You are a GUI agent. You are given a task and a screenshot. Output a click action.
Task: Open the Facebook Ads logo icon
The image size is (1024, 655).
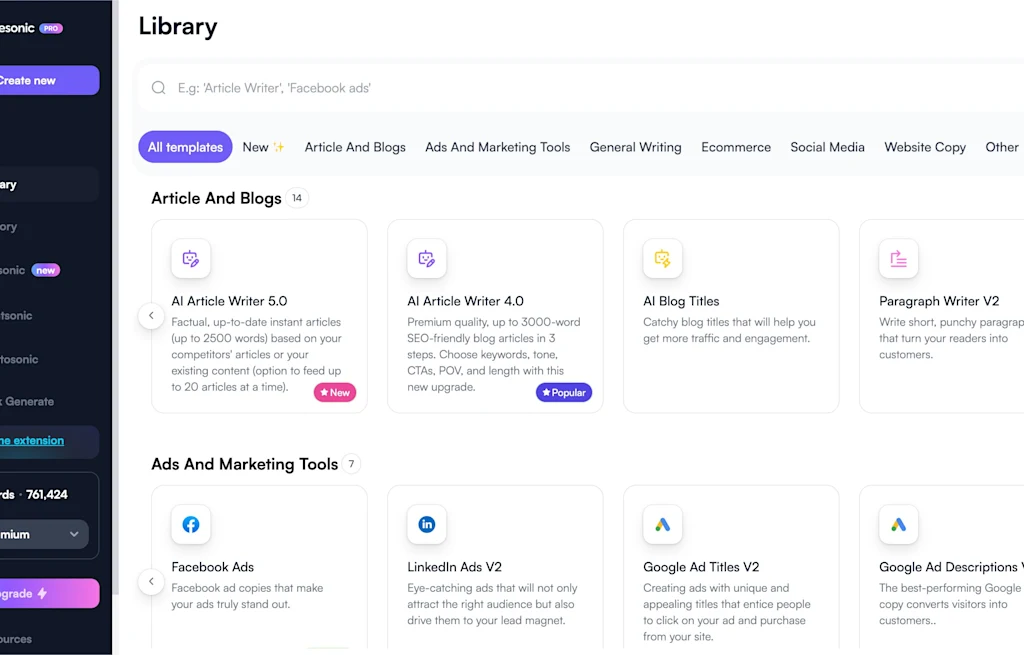coord(191,524)
